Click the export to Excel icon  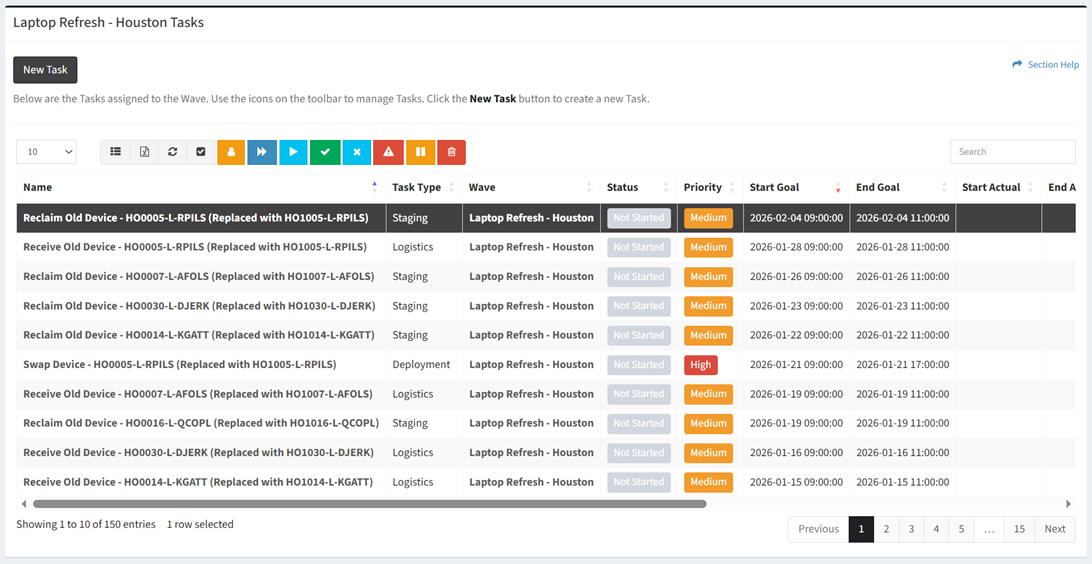coord(144,152)
